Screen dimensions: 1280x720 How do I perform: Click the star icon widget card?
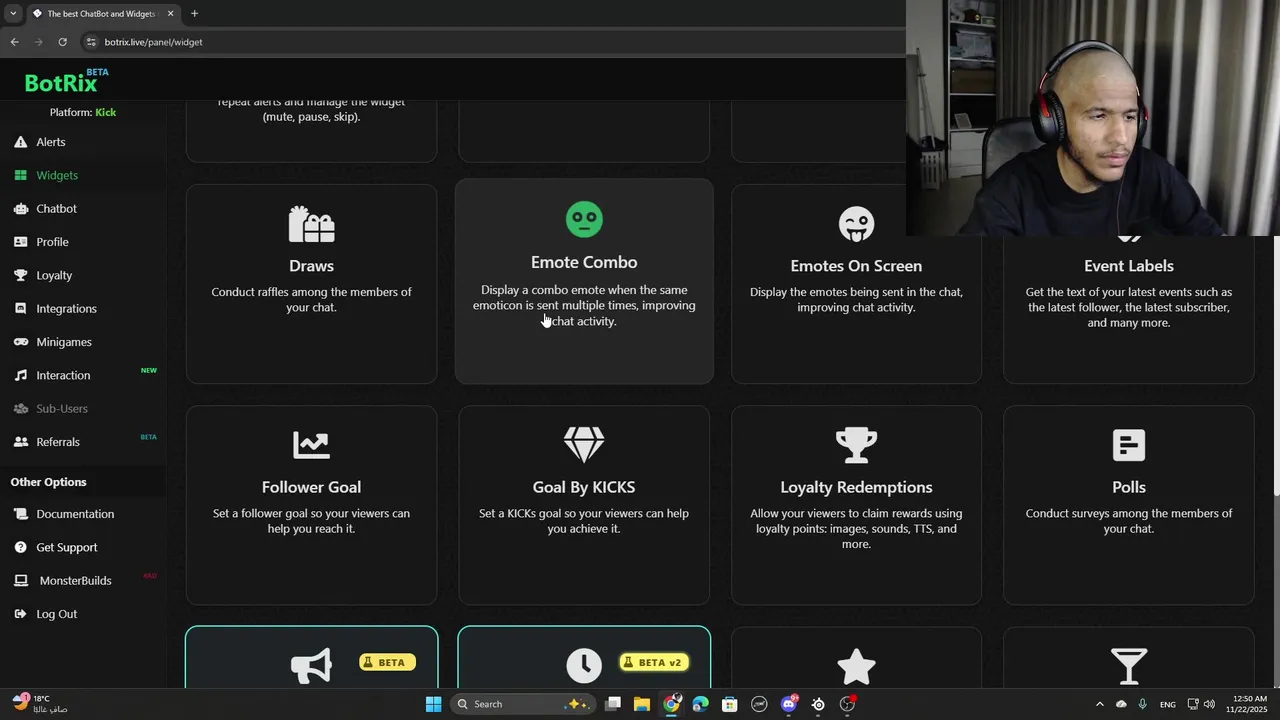click(856, 666)
